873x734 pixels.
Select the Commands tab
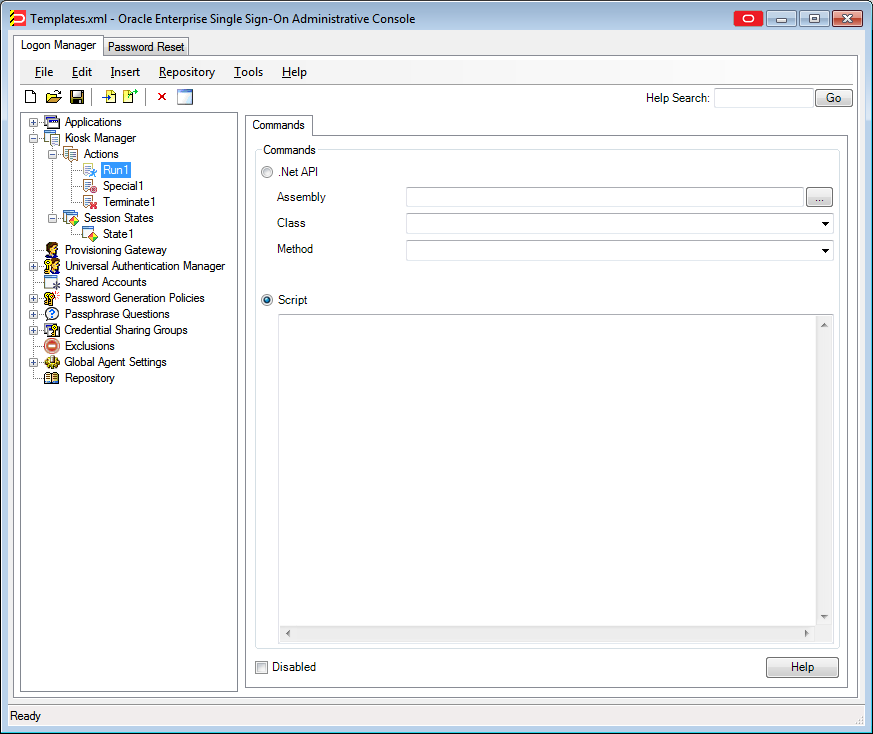coord(278,125)
